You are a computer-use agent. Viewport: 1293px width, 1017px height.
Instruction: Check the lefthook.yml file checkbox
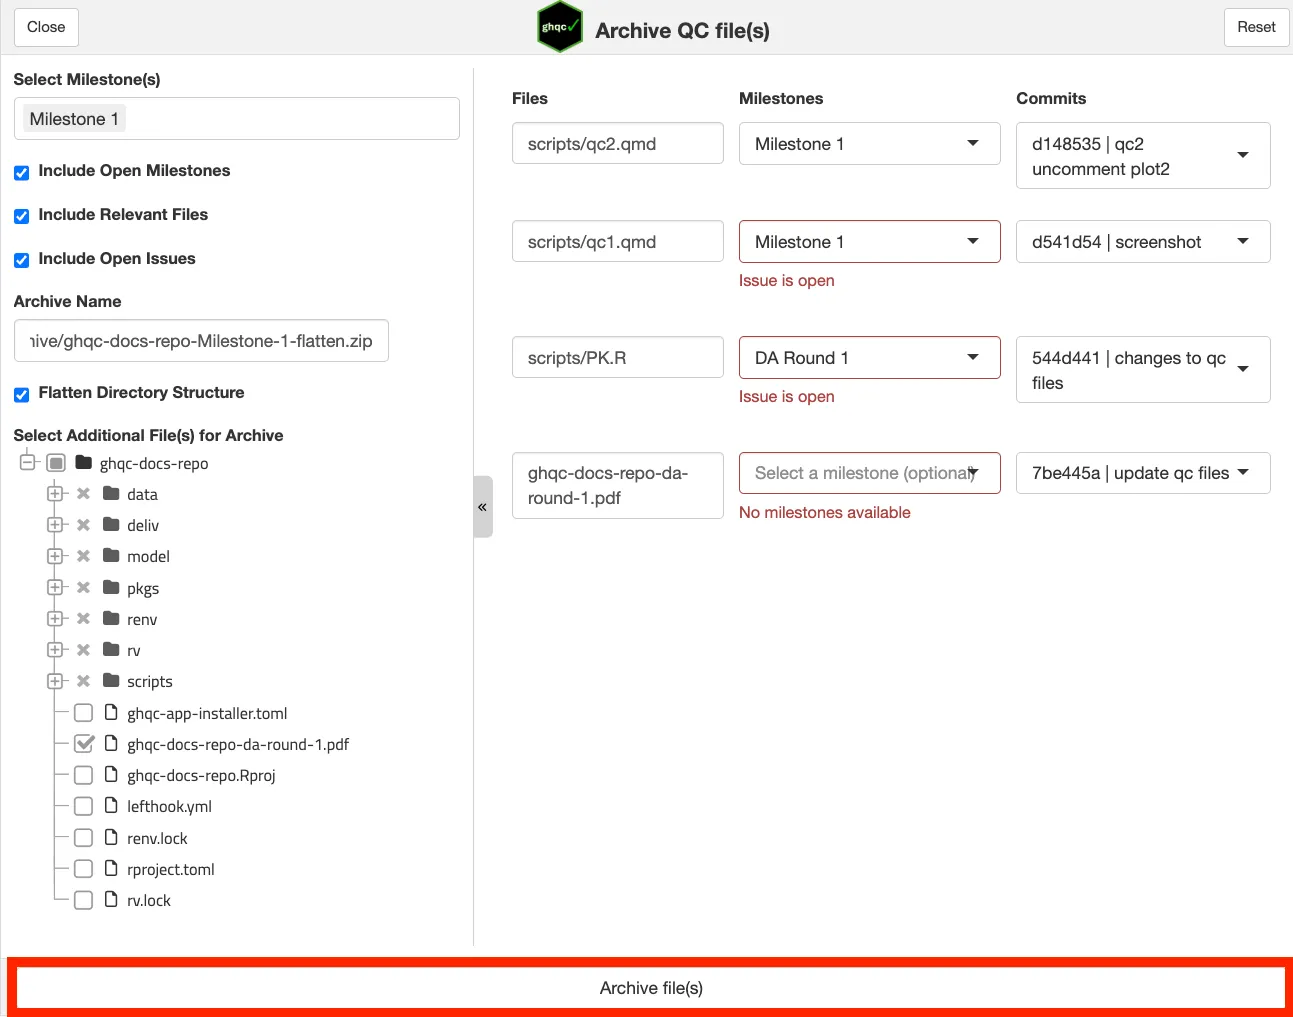point(84,807)
